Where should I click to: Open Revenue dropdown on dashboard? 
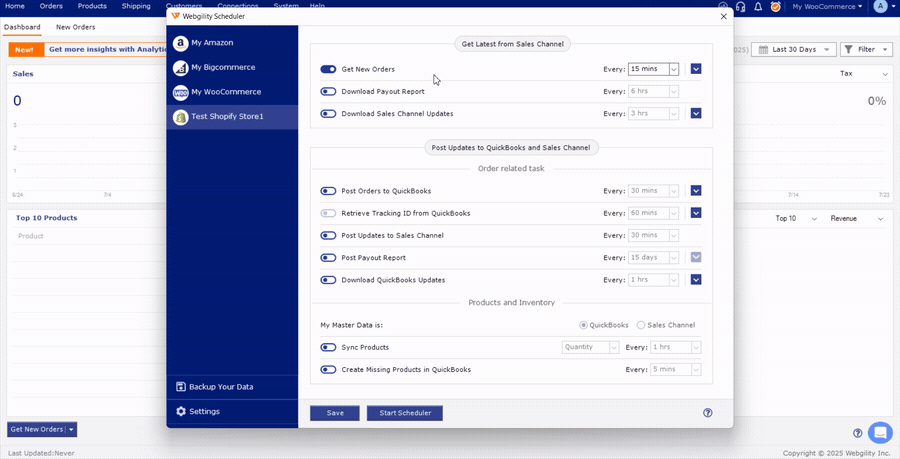[857, 219]
